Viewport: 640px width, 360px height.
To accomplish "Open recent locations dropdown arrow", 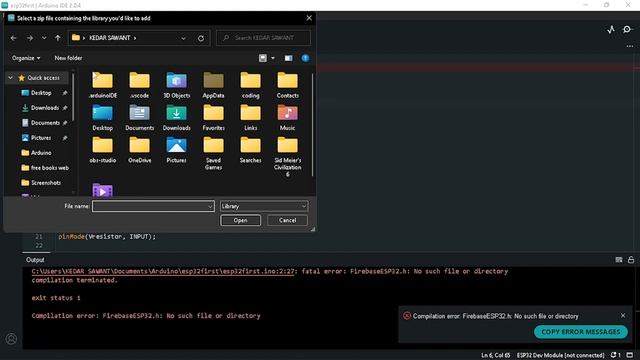I will tap(44, 38).
